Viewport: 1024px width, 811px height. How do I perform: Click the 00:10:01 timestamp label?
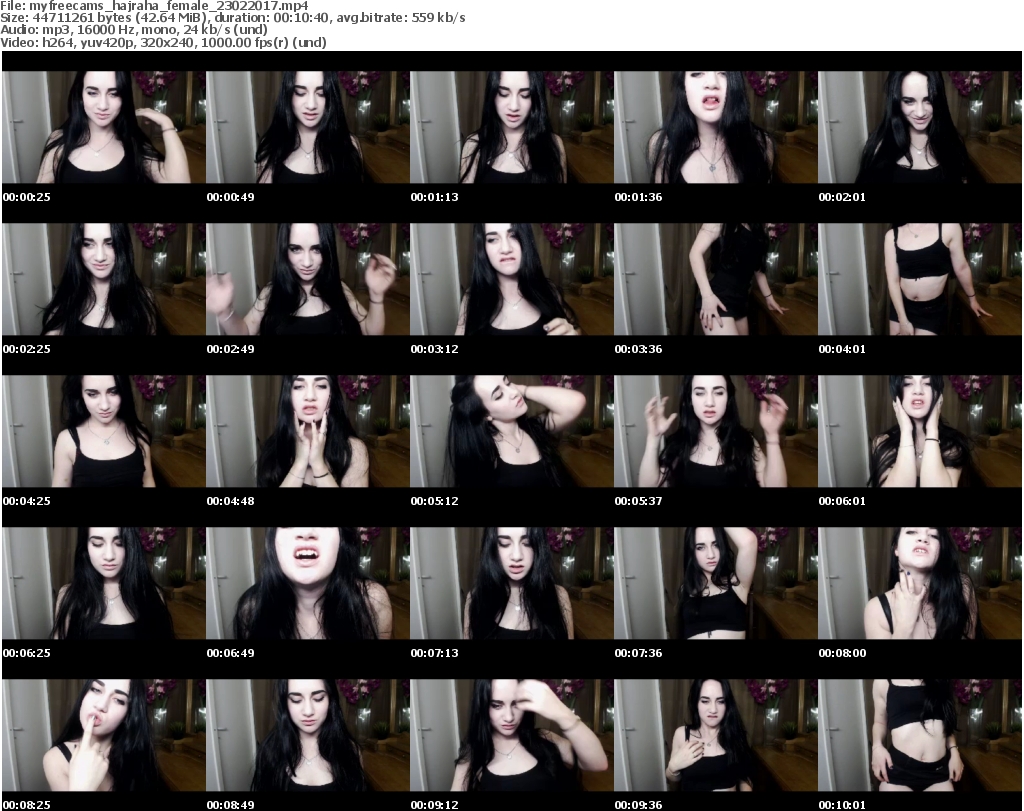click(x=842, y=805)
